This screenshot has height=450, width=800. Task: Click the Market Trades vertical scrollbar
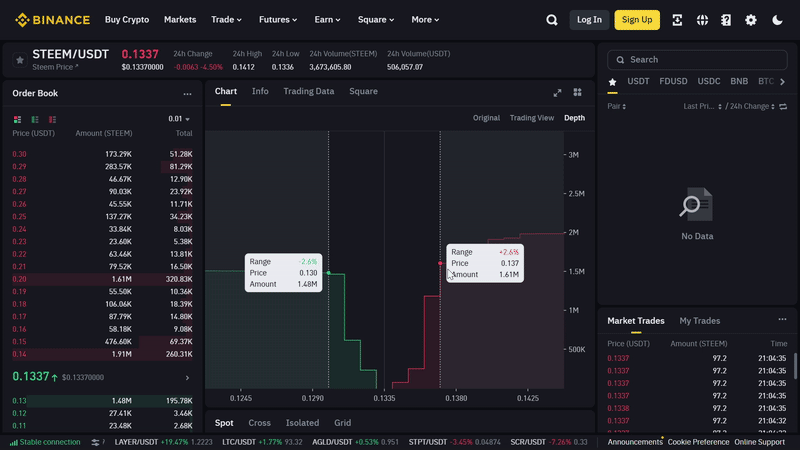tap(795, 366)
